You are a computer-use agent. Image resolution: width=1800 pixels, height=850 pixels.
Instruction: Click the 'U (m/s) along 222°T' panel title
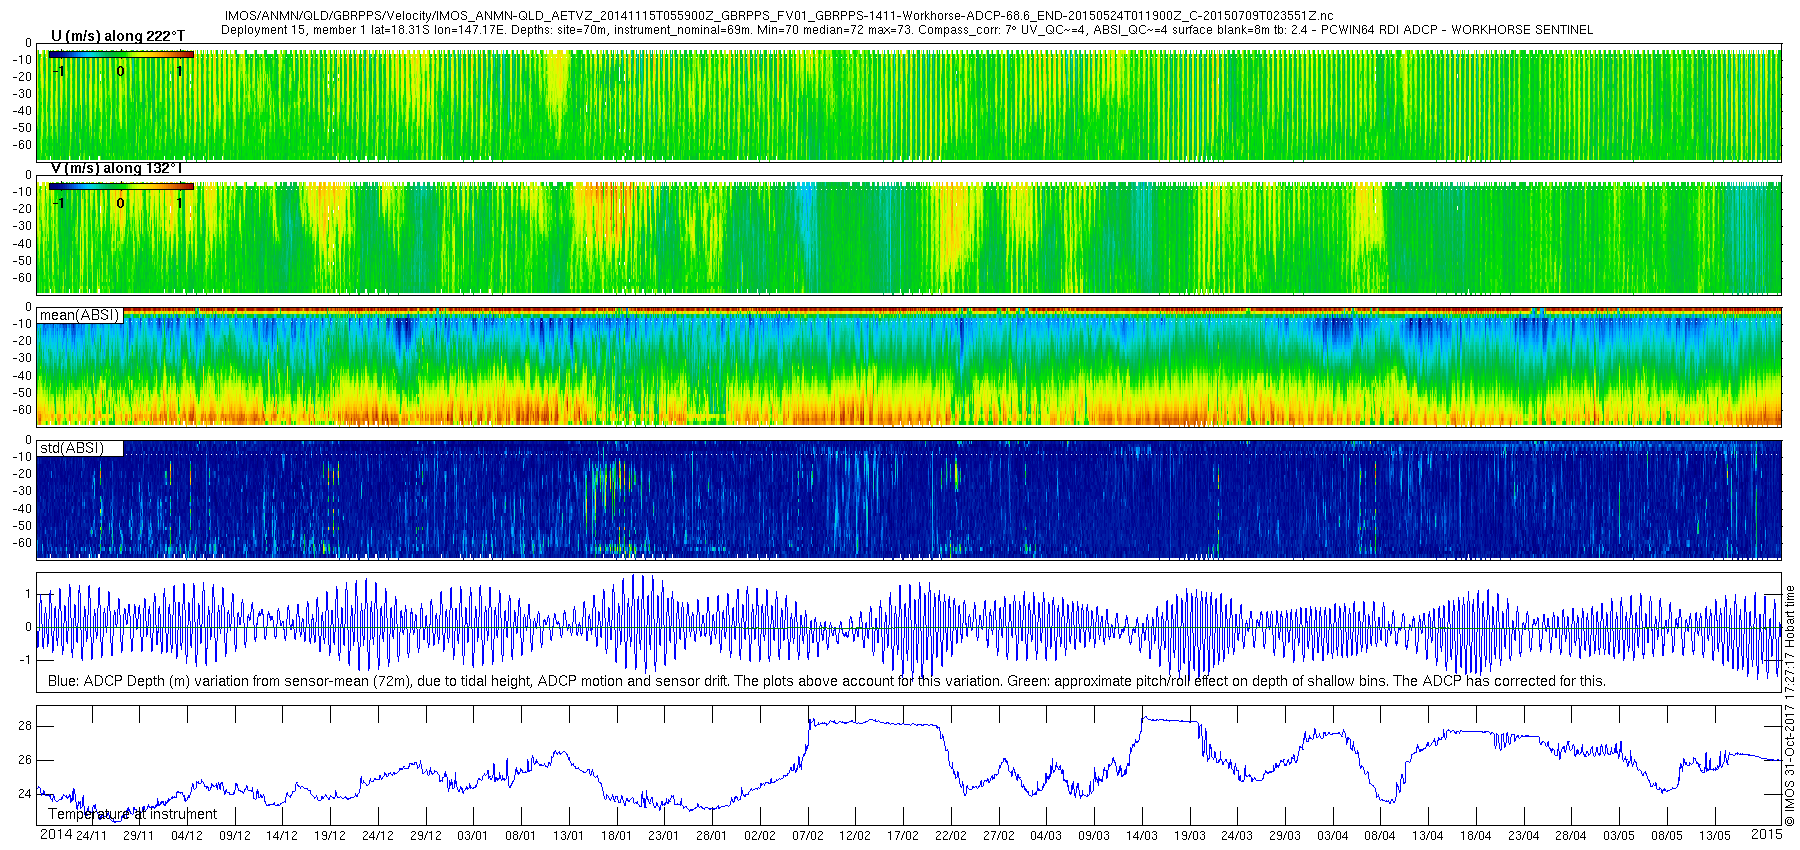pos(117,36)
